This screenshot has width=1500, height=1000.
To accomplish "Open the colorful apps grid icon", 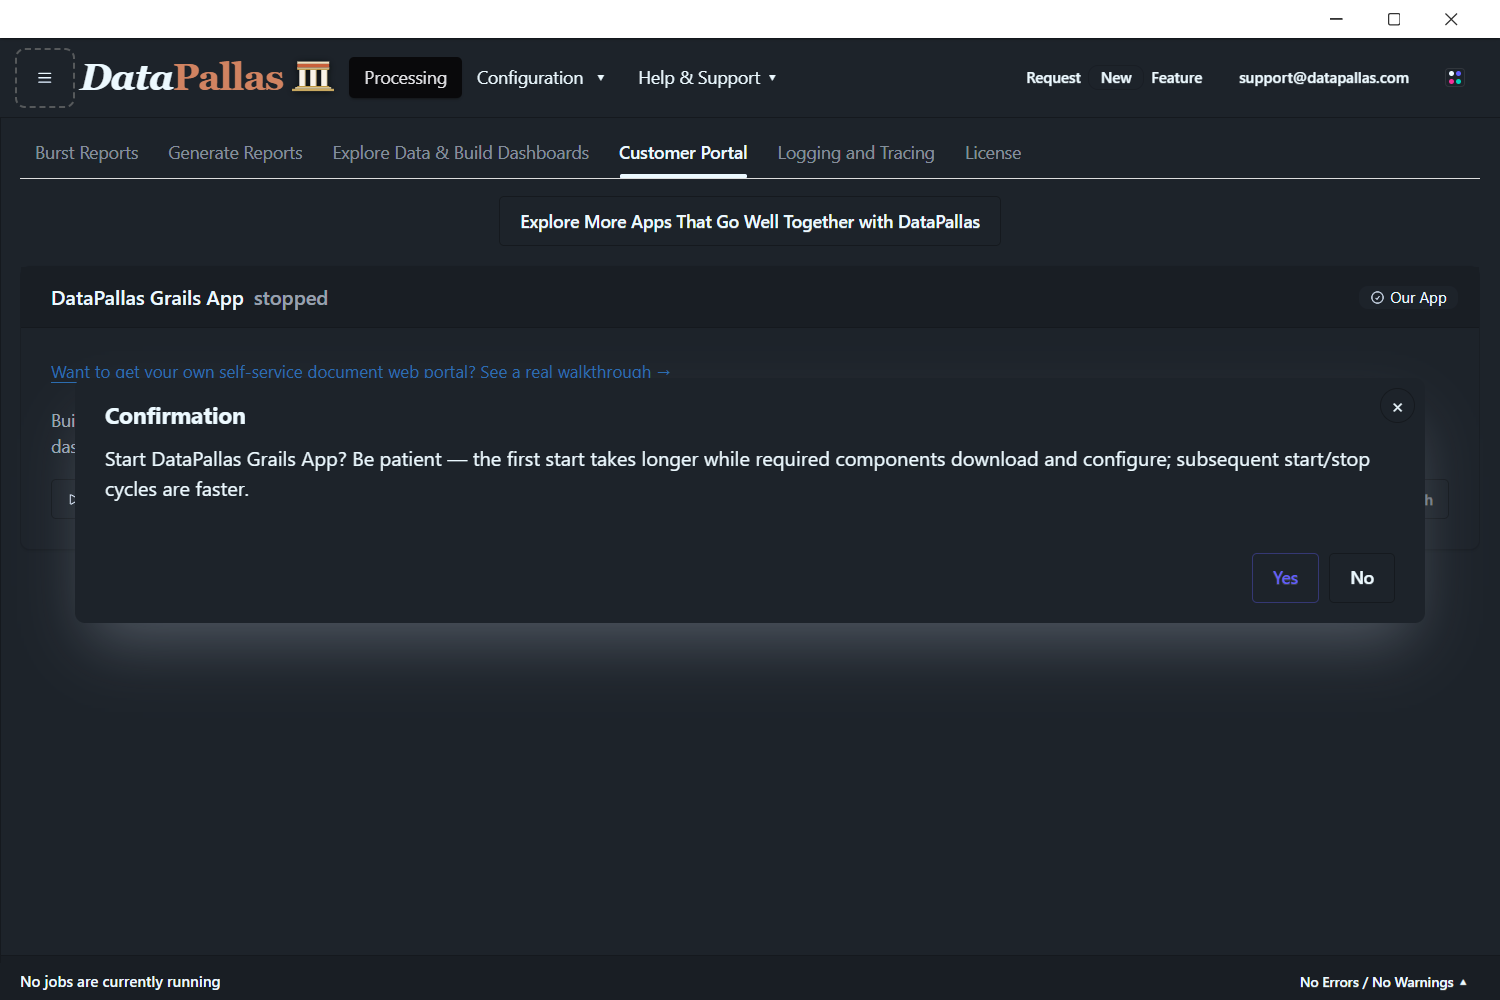I will [1455, 78].
